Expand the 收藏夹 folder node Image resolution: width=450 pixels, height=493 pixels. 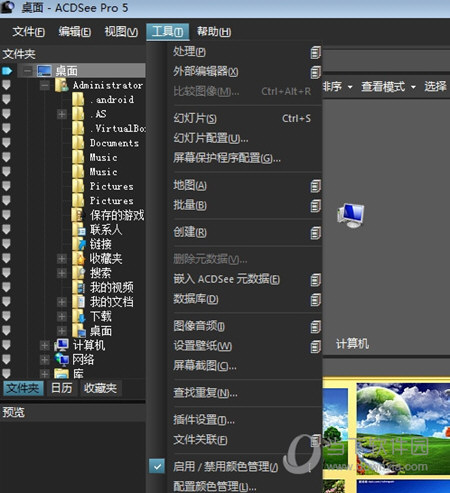[x=62, y=259]
